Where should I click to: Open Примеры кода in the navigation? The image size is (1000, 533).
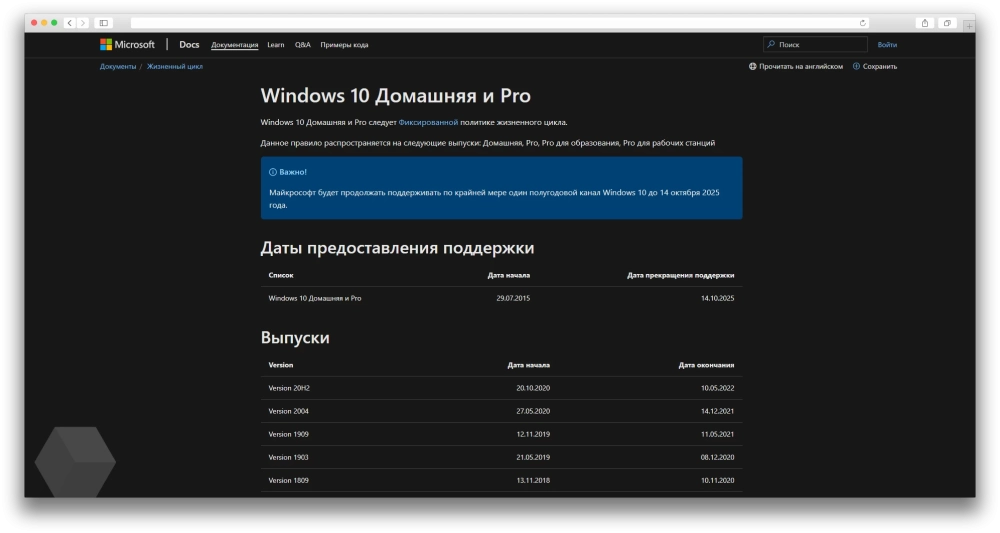[x=345, y=45]
